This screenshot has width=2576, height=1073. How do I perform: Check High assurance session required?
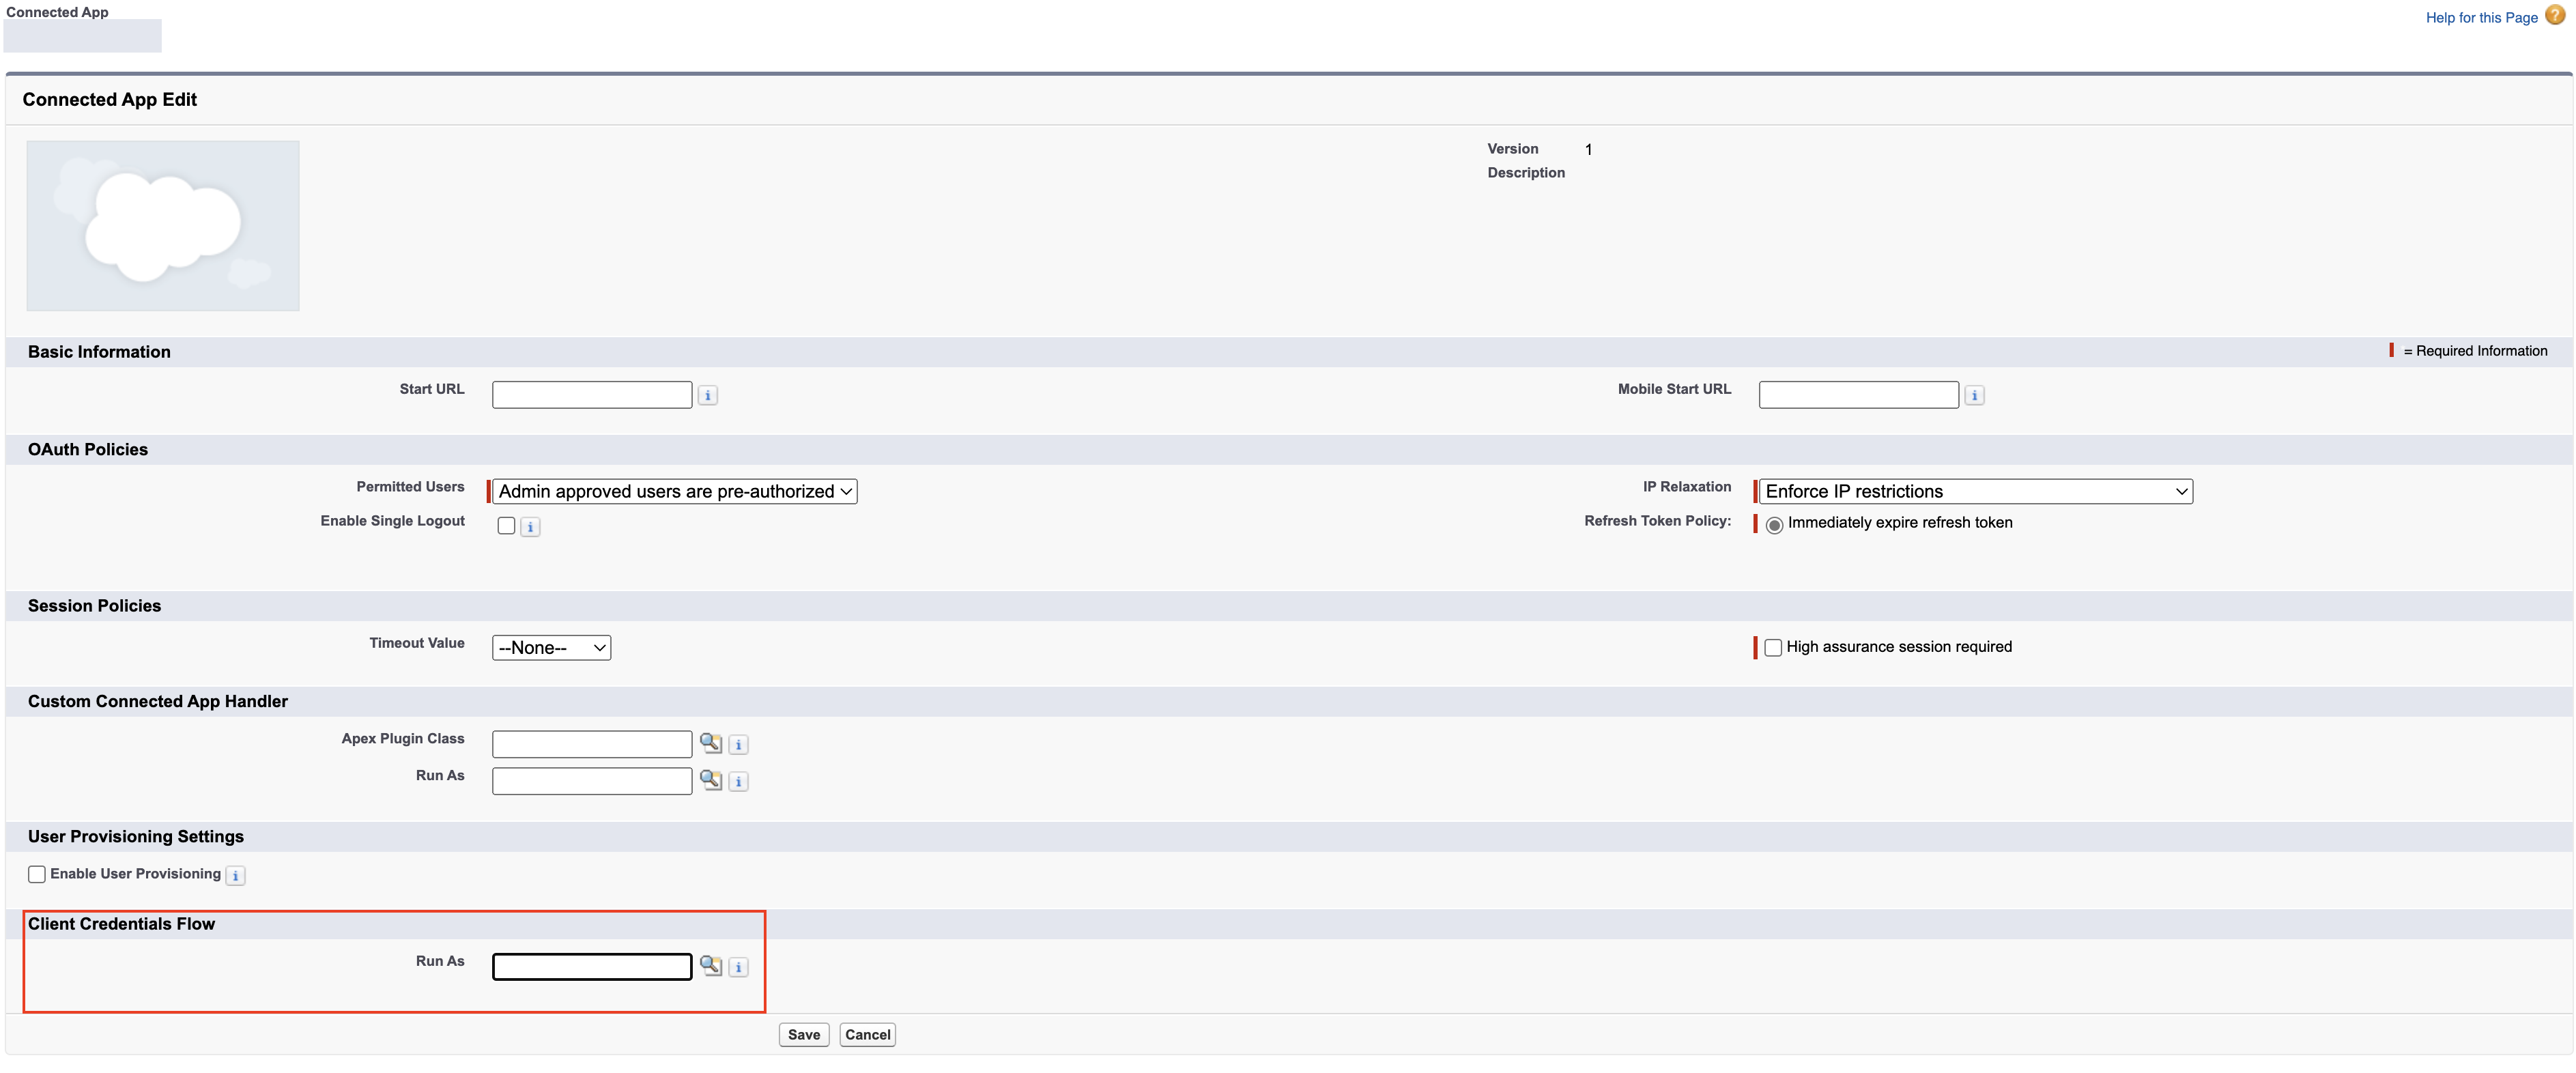click(x=1773, y=648)
